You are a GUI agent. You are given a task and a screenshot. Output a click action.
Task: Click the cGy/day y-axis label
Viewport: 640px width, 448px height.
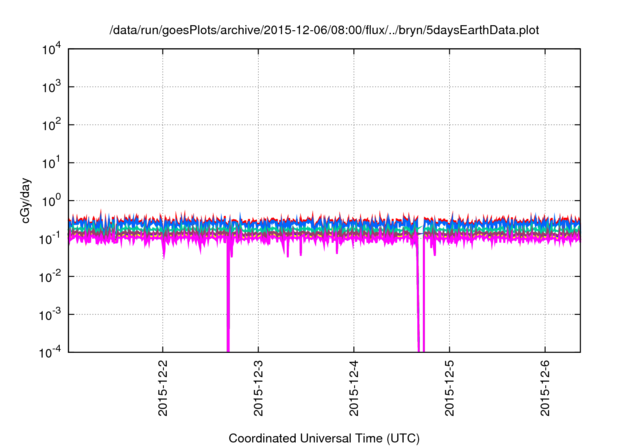(x=25, y=200)
